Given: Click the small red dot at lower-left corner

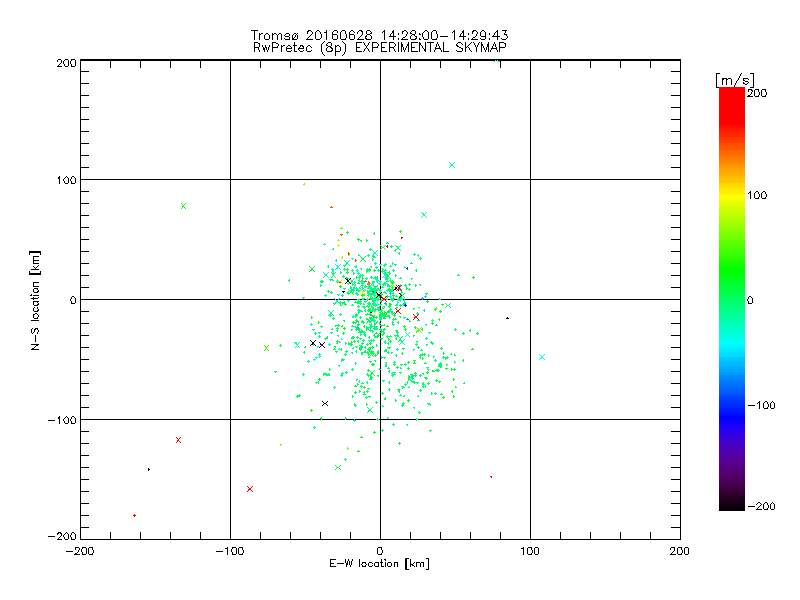Looking at the screenshot, I should 134,515.
